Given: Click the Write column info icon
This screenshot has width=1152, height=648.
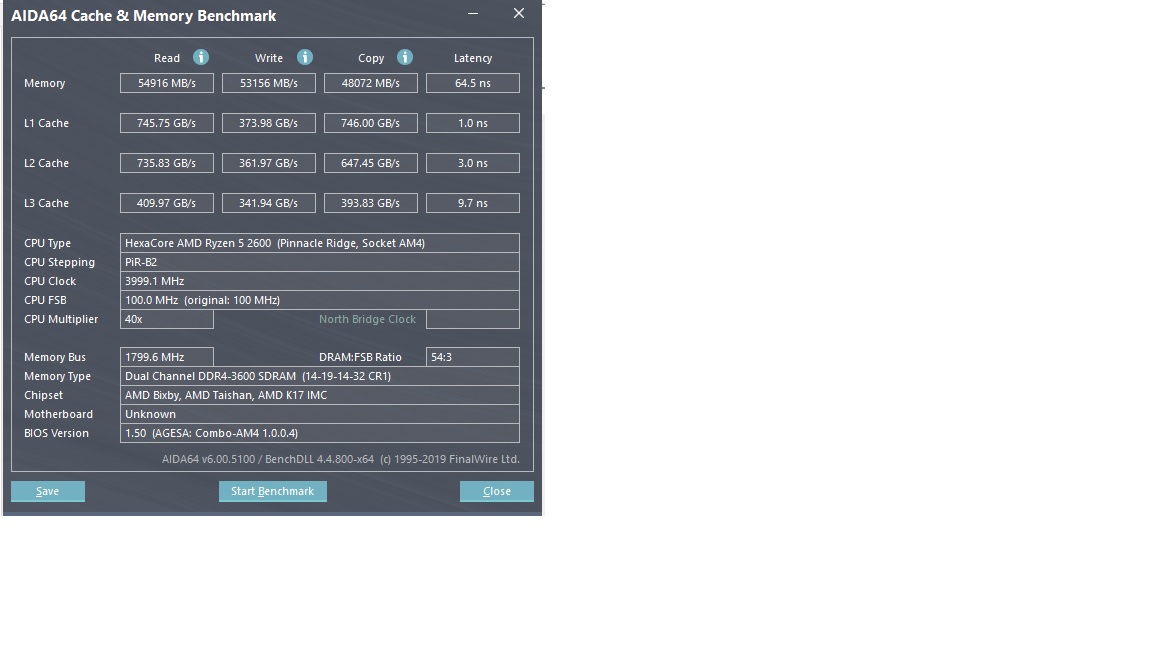Looking at the screenshot, I should (305, 57).
